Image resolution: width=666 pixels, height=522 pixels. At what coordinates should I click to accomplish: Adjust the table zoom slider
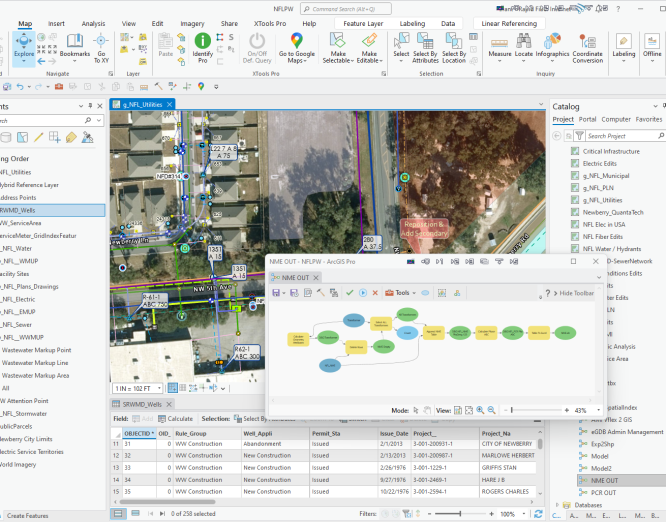[x=460, y=514]
